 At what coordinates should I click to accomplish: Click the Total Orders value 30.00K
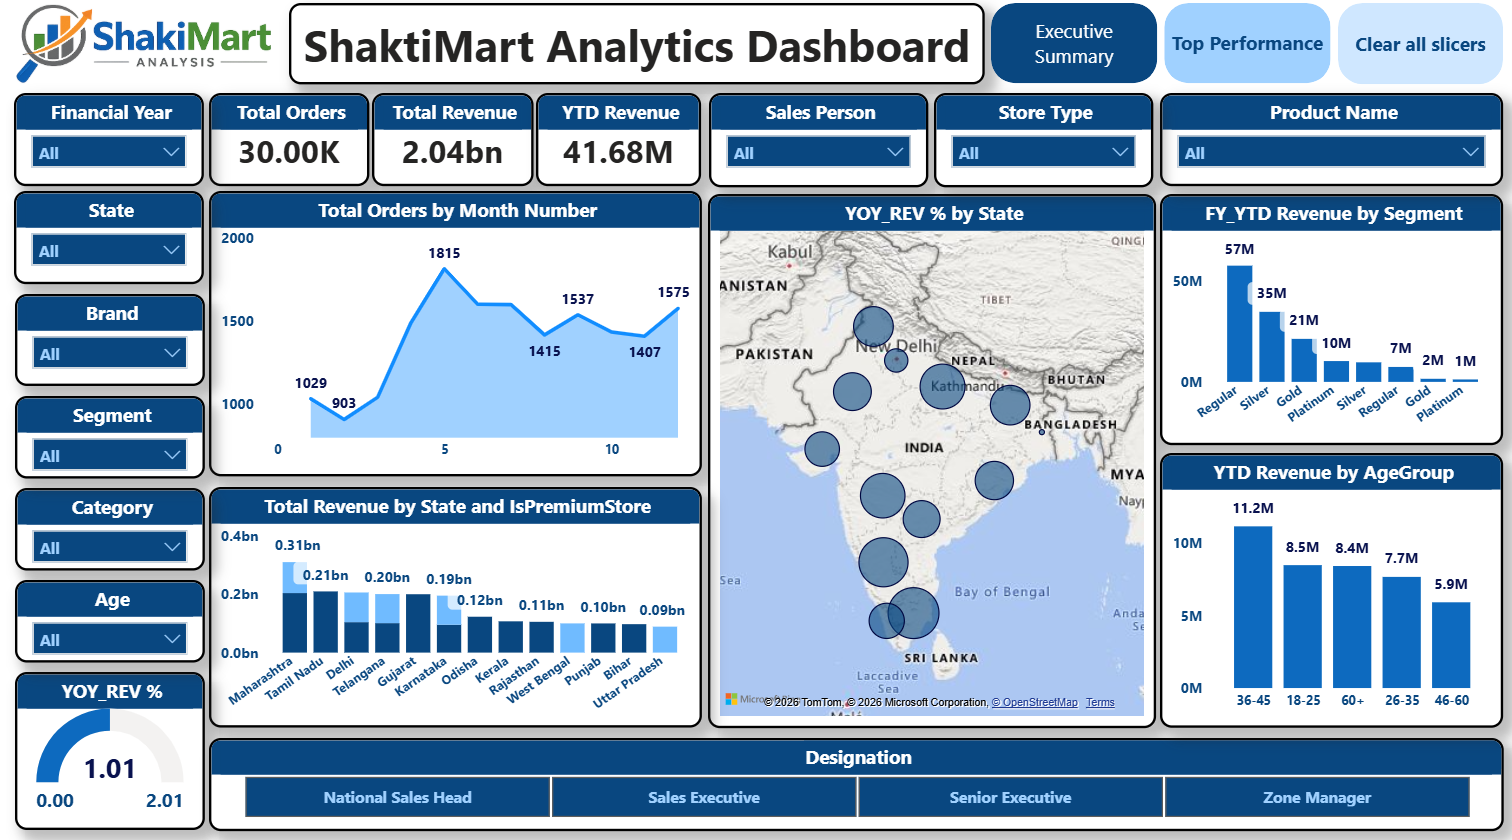290,152
